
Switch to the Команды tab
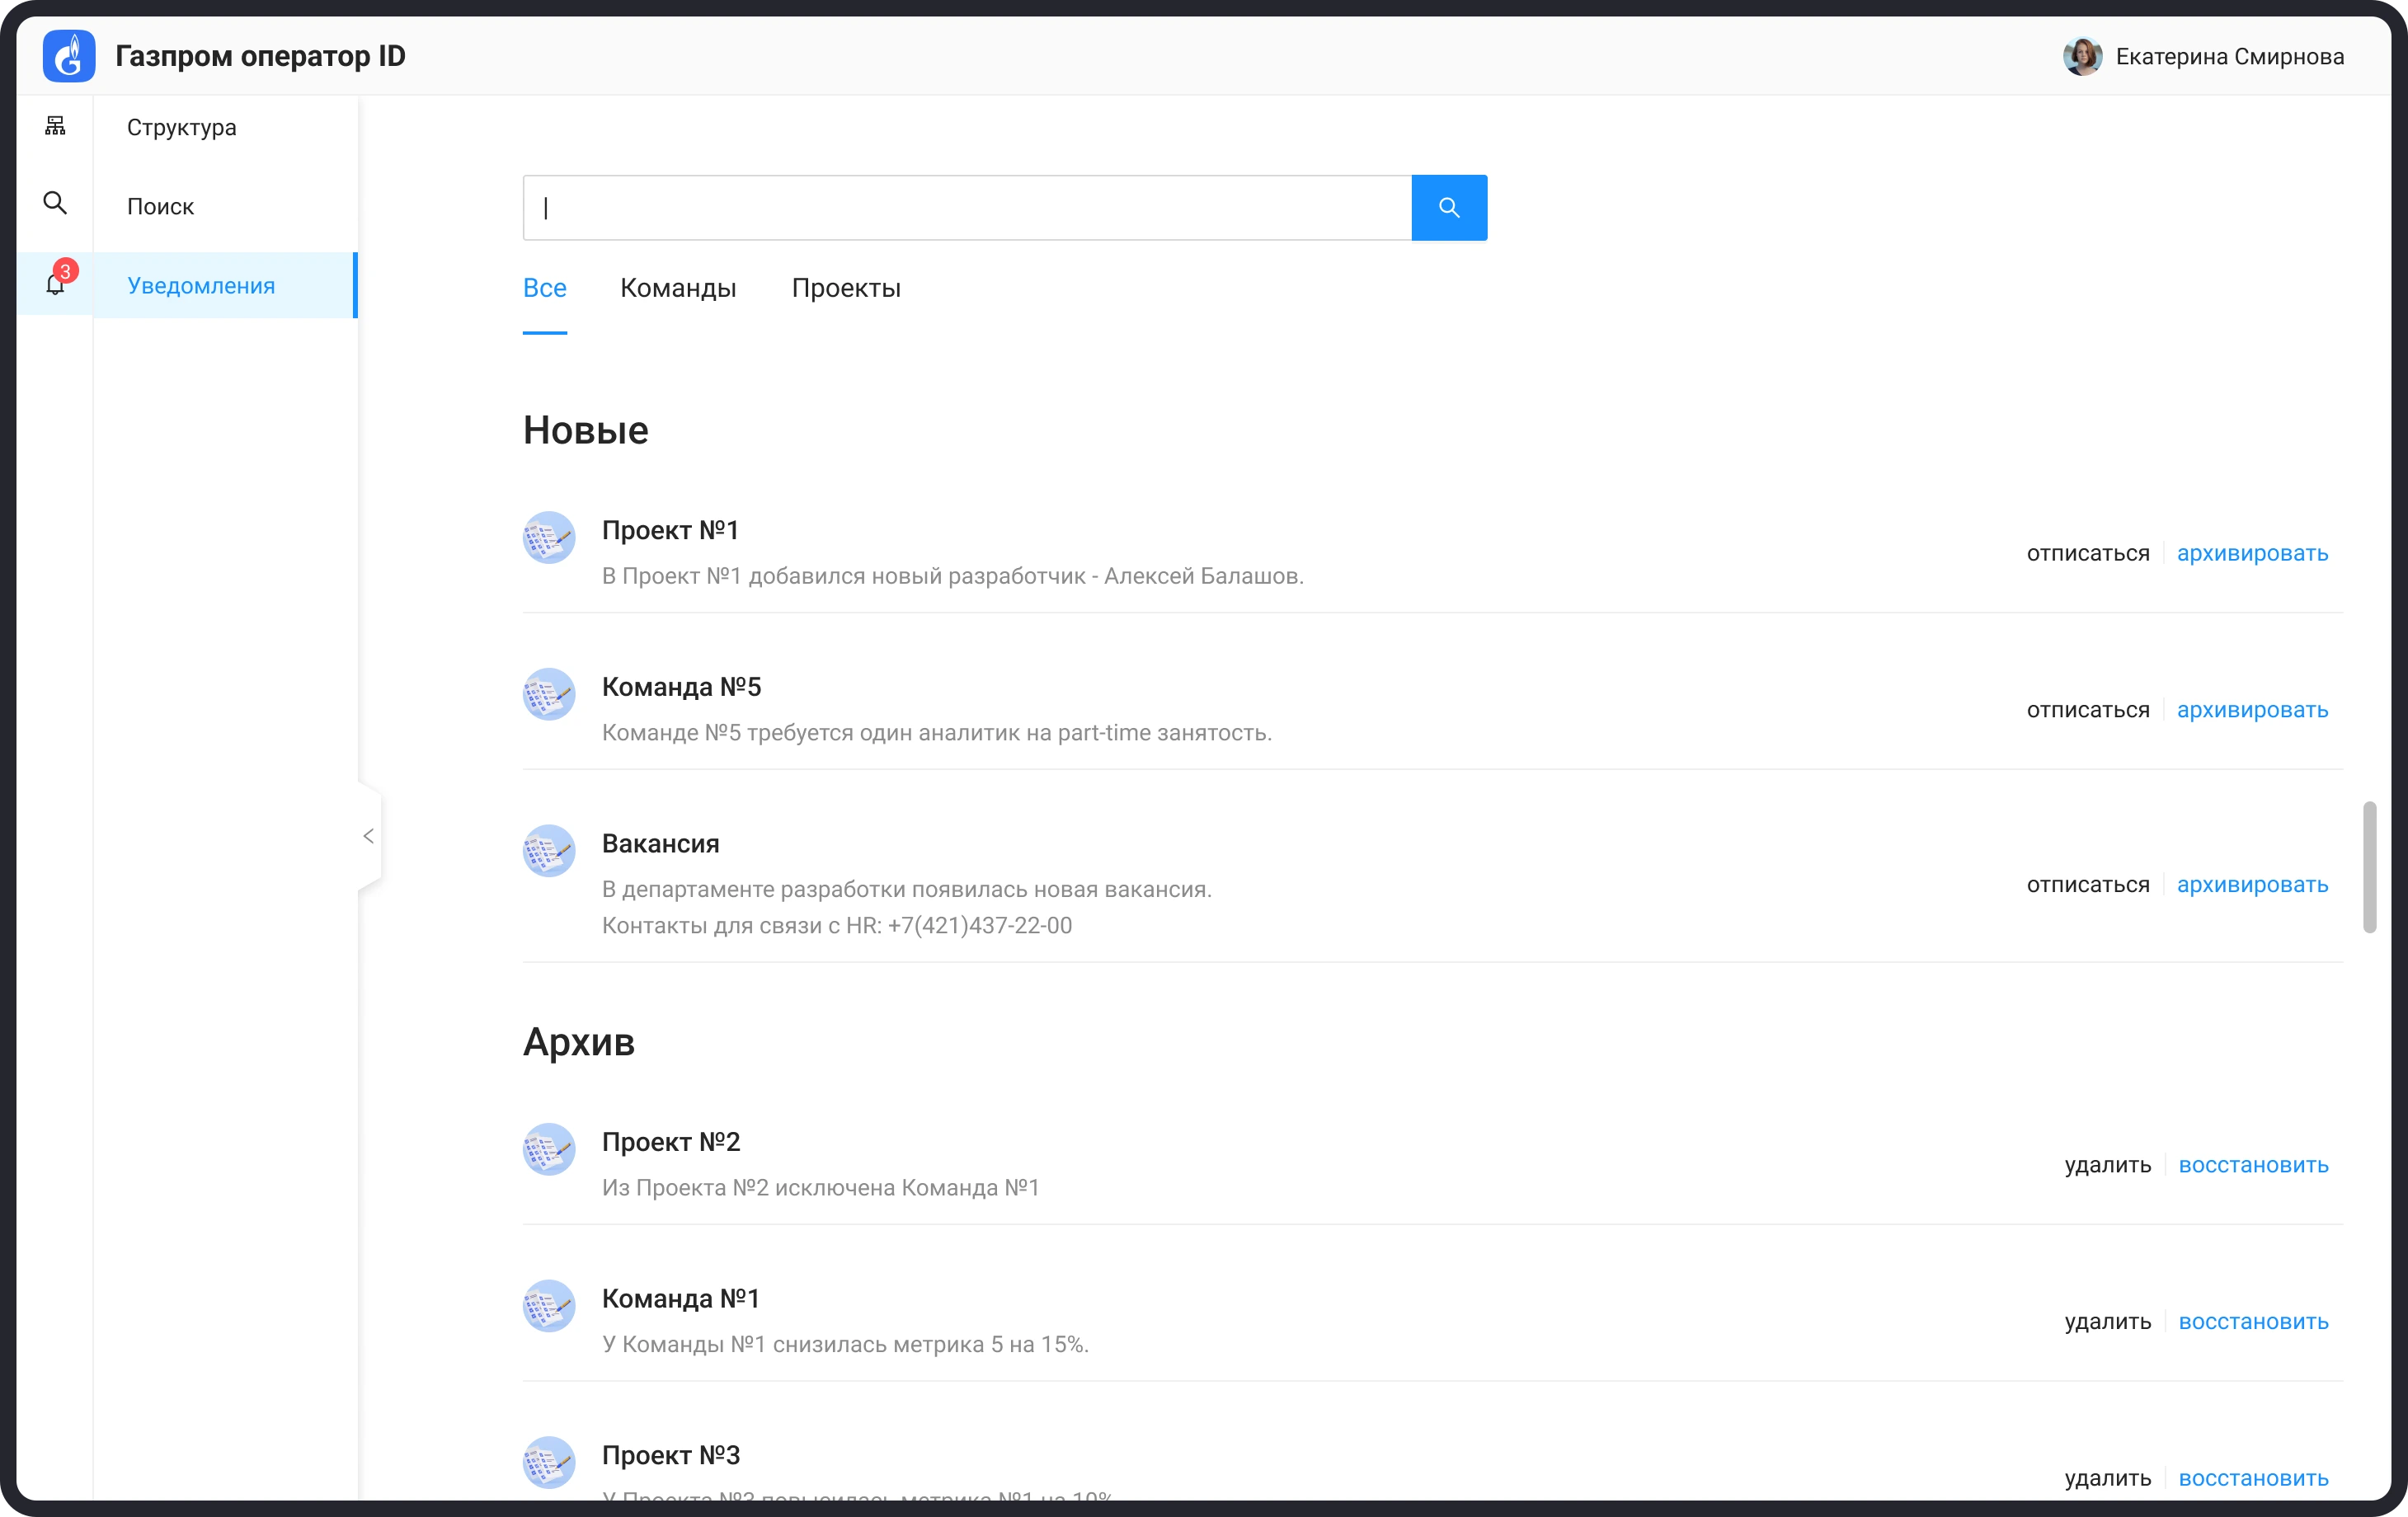coord(678,288)
